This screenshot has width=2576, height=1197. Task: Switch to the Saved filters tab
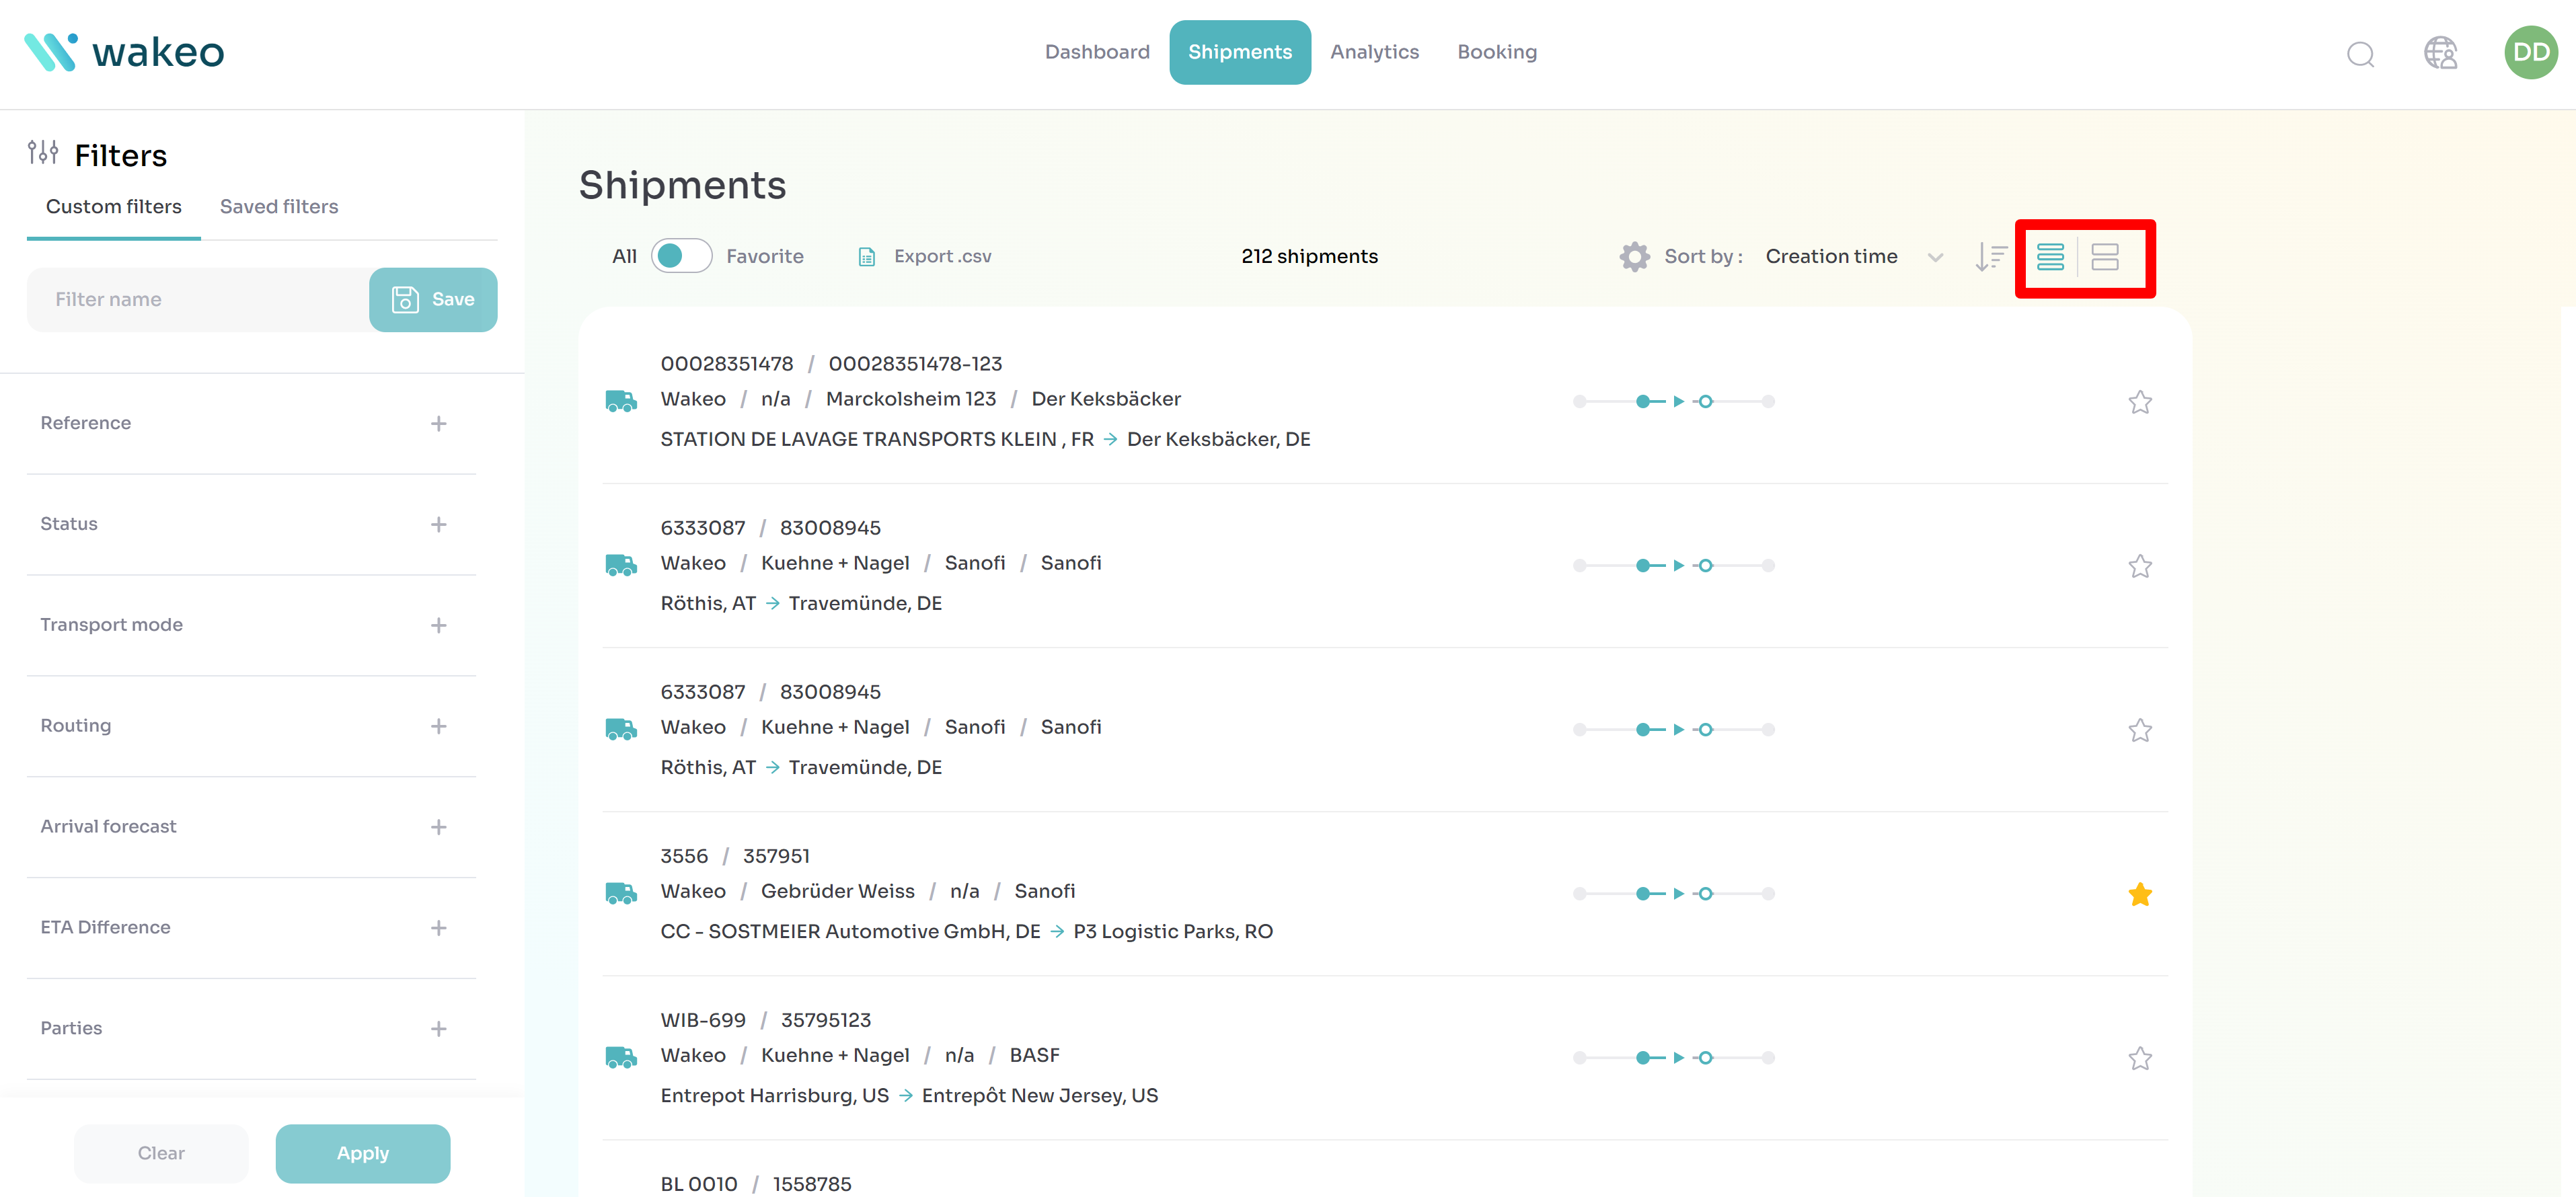point(279,207)
